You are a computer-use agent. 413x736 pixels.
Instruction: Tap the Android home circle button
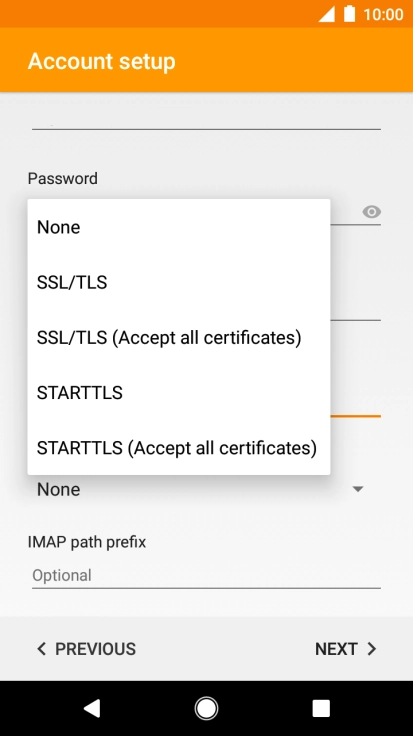206,708
